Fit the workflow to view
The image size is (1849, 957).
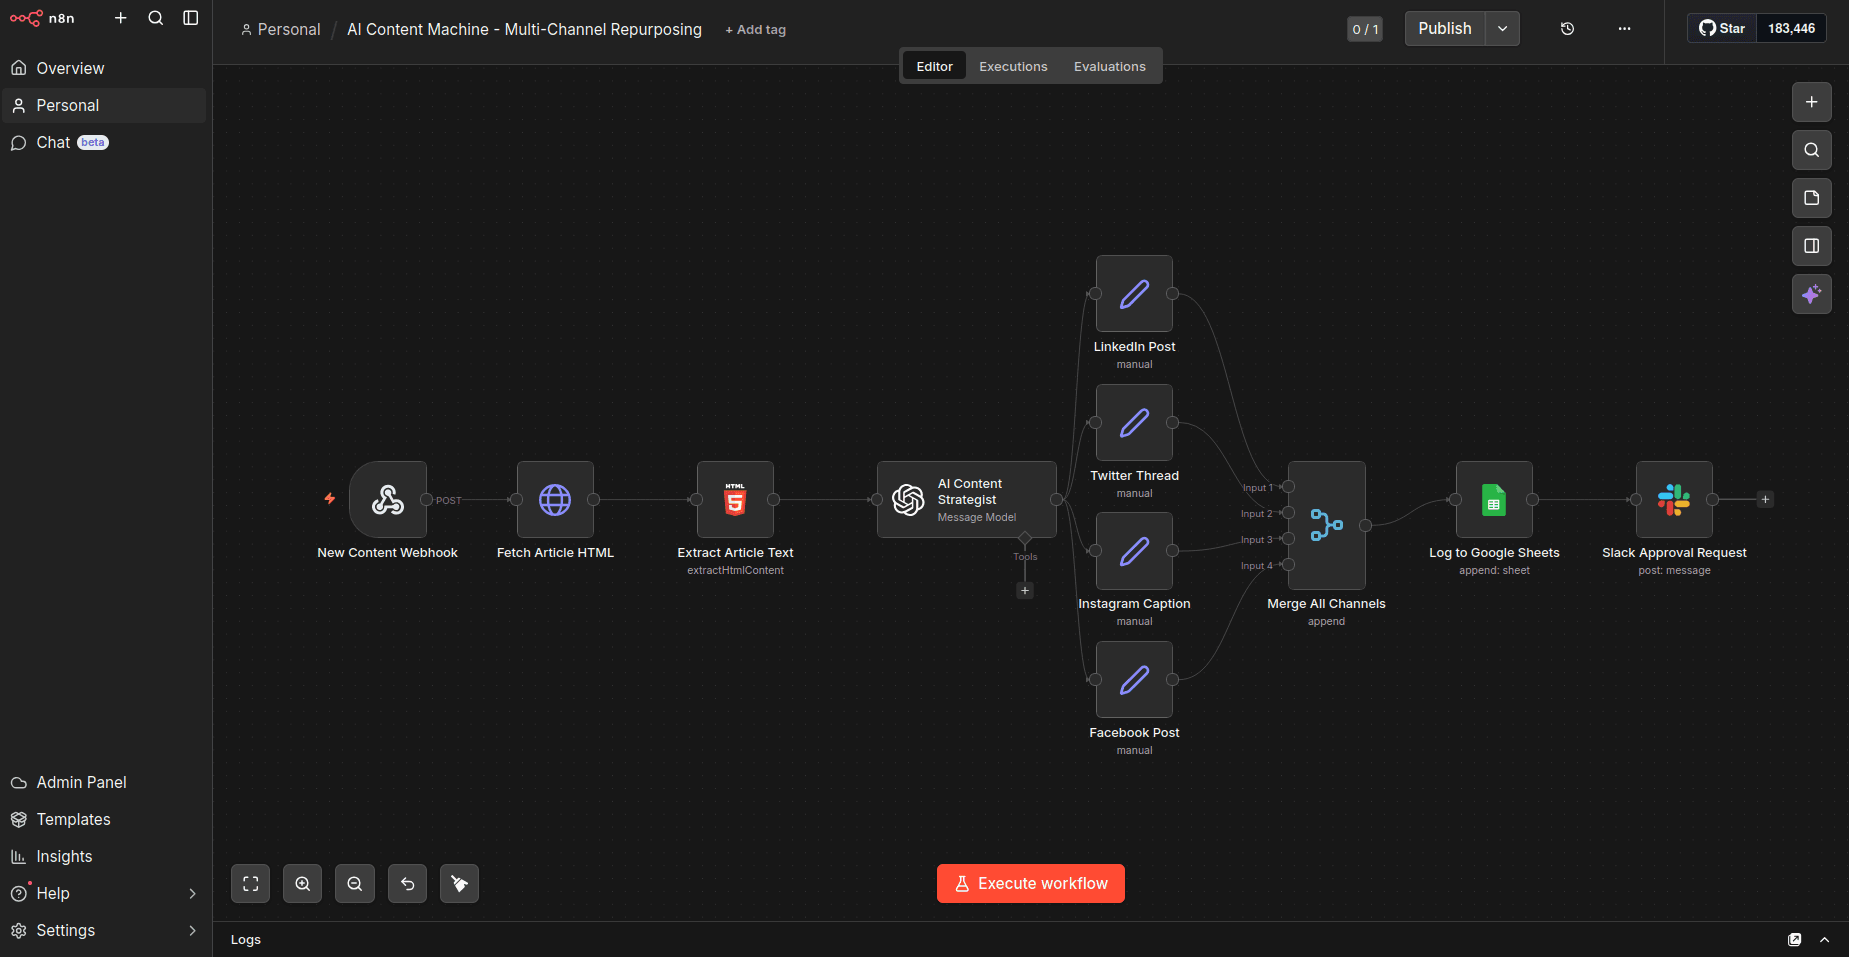coord(250,883)
